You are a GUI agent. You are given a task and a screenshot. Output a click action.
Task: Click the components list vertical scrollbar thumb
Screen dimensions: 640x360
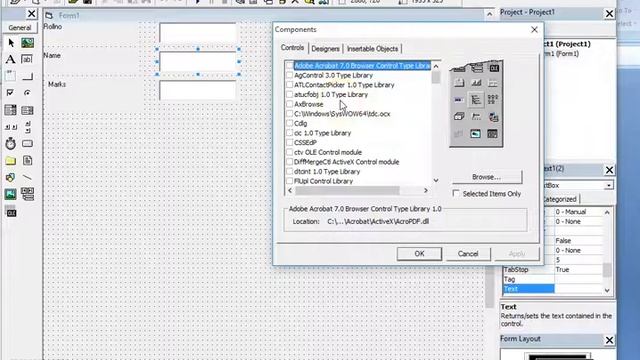(436, 77)
